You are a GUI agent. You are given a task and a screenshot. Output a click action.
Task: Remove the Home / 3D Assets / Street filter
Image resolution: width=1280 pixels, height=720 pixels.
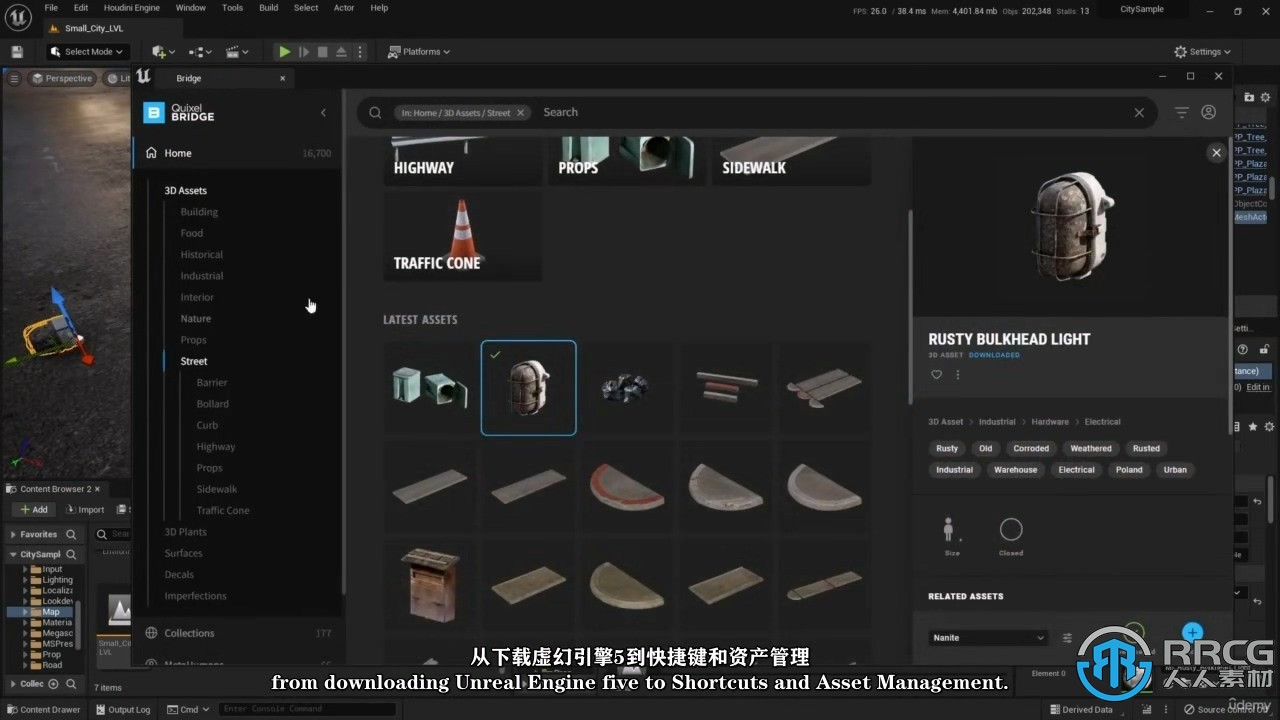(520, 113)
